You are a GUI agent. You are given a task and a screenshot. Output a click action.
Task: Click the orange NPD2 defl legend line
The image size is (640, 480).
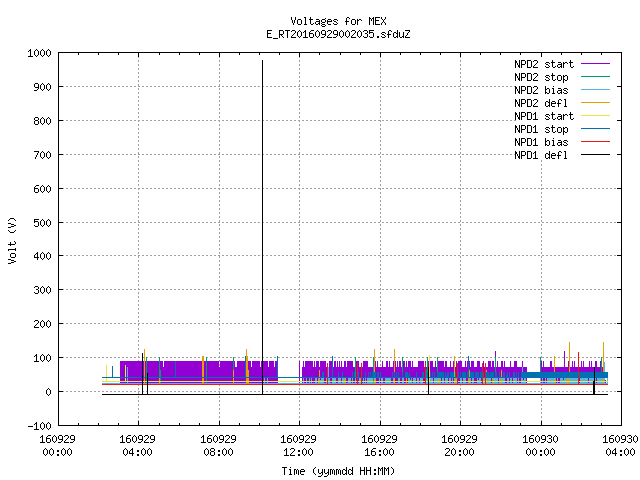pyautogui.click(x=595, y=103)
